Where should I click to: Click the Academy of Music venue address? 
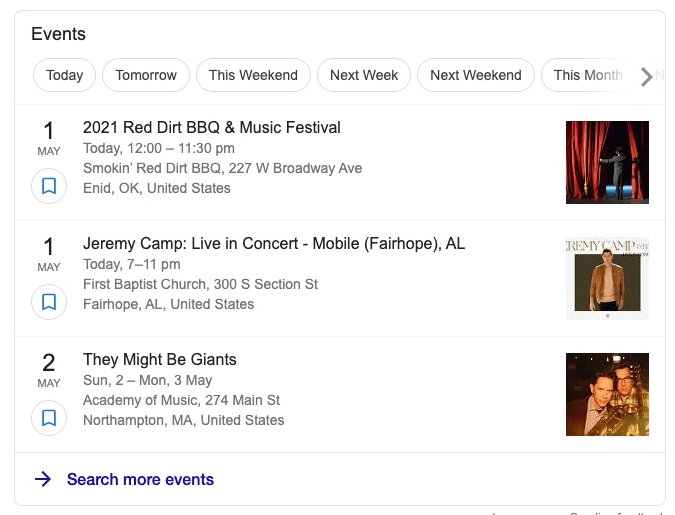click(181, 400)
